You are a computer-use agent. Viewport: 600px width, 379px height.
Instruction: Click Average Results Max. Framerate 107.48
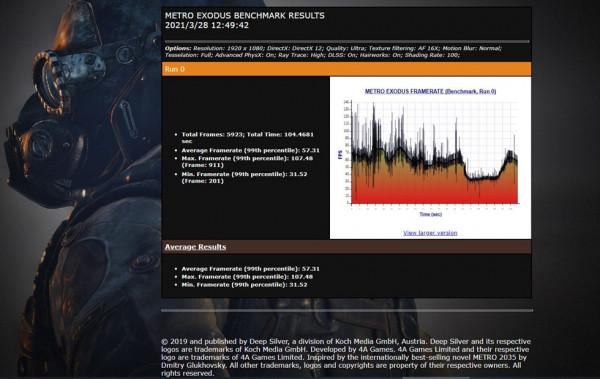click(247, 277)
